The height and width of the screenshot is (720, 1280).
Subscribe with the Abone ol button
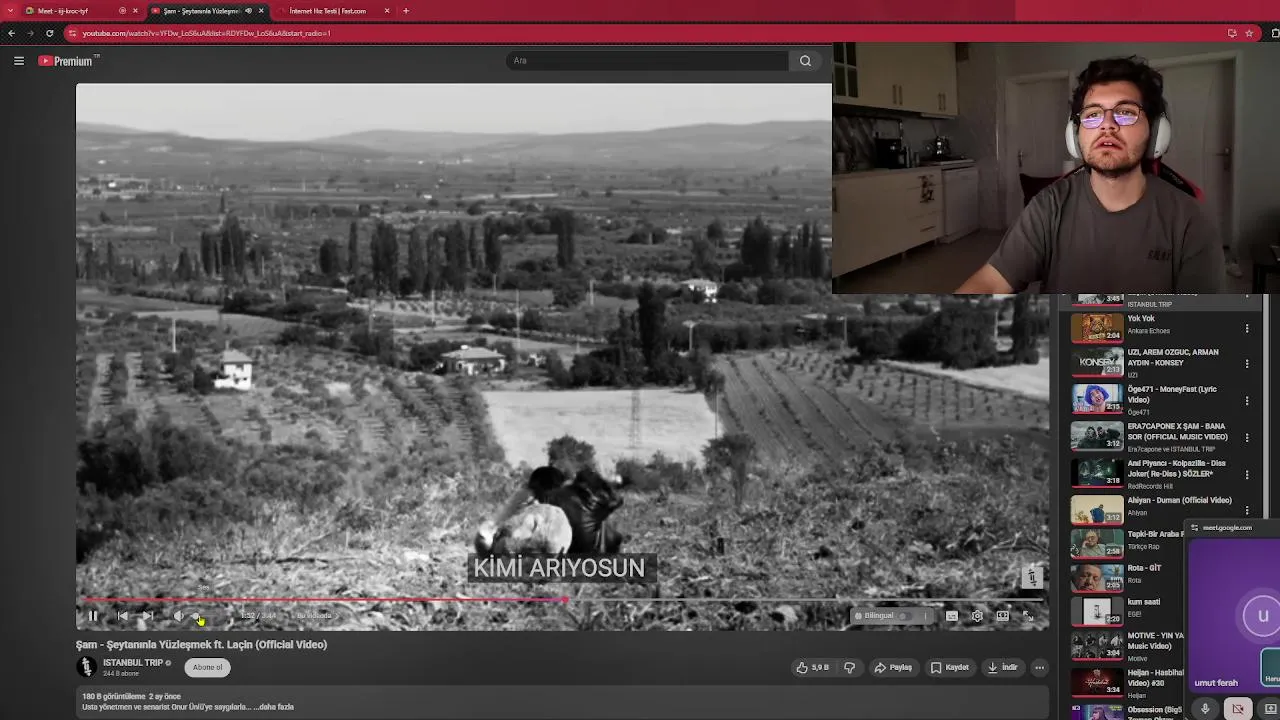[208, 667]
